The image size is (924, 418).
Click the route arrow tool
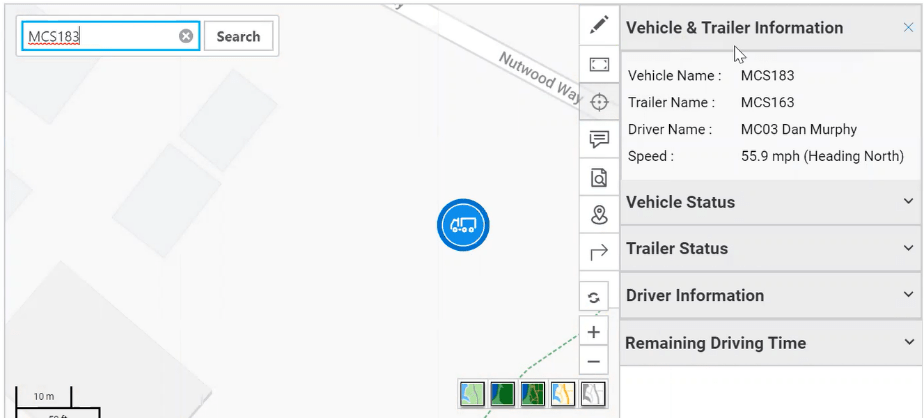tap(599, 252)
